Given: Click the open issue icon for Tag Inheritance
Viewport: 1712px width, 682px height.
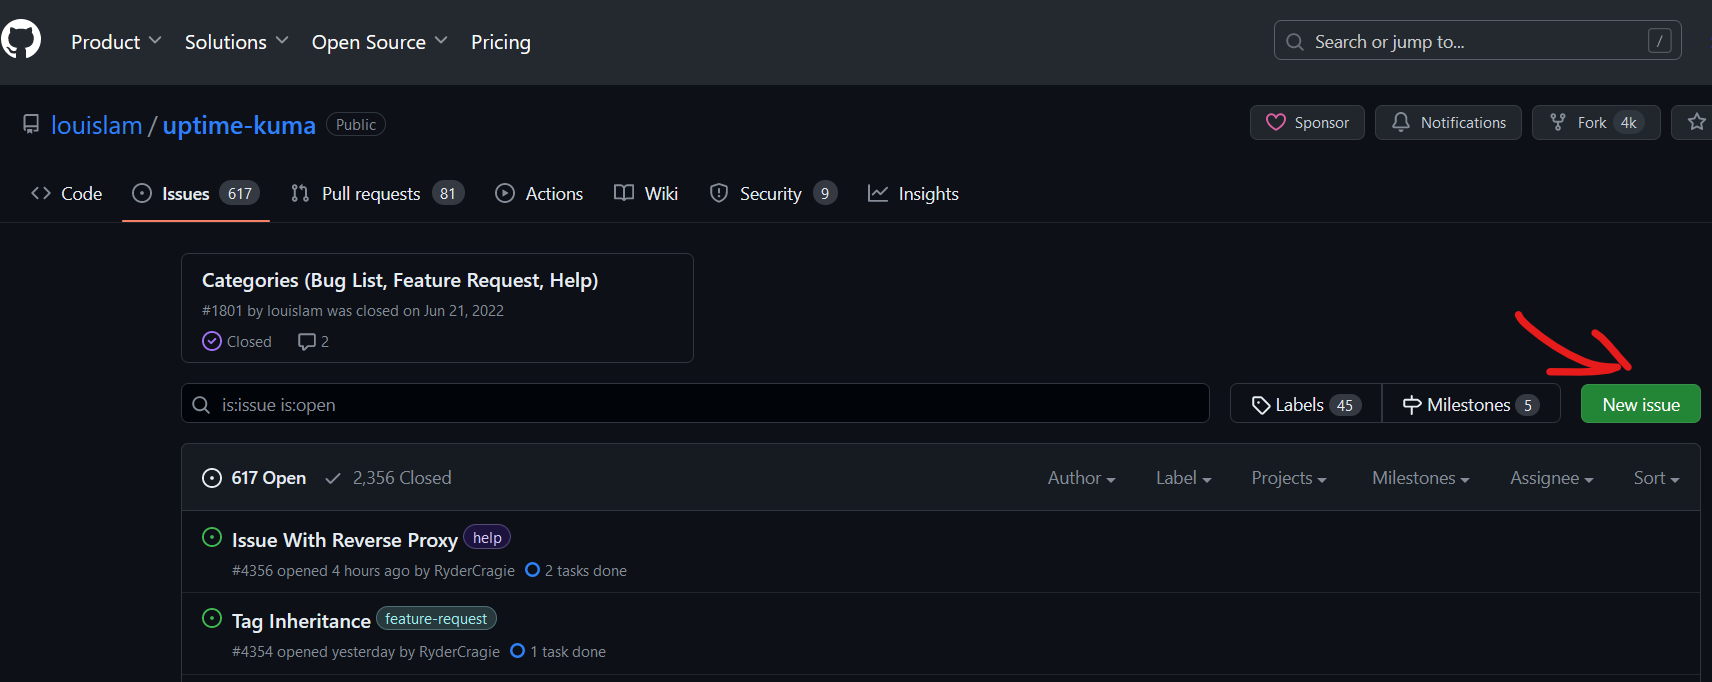Looking at the screenshot, I should 212,618.
